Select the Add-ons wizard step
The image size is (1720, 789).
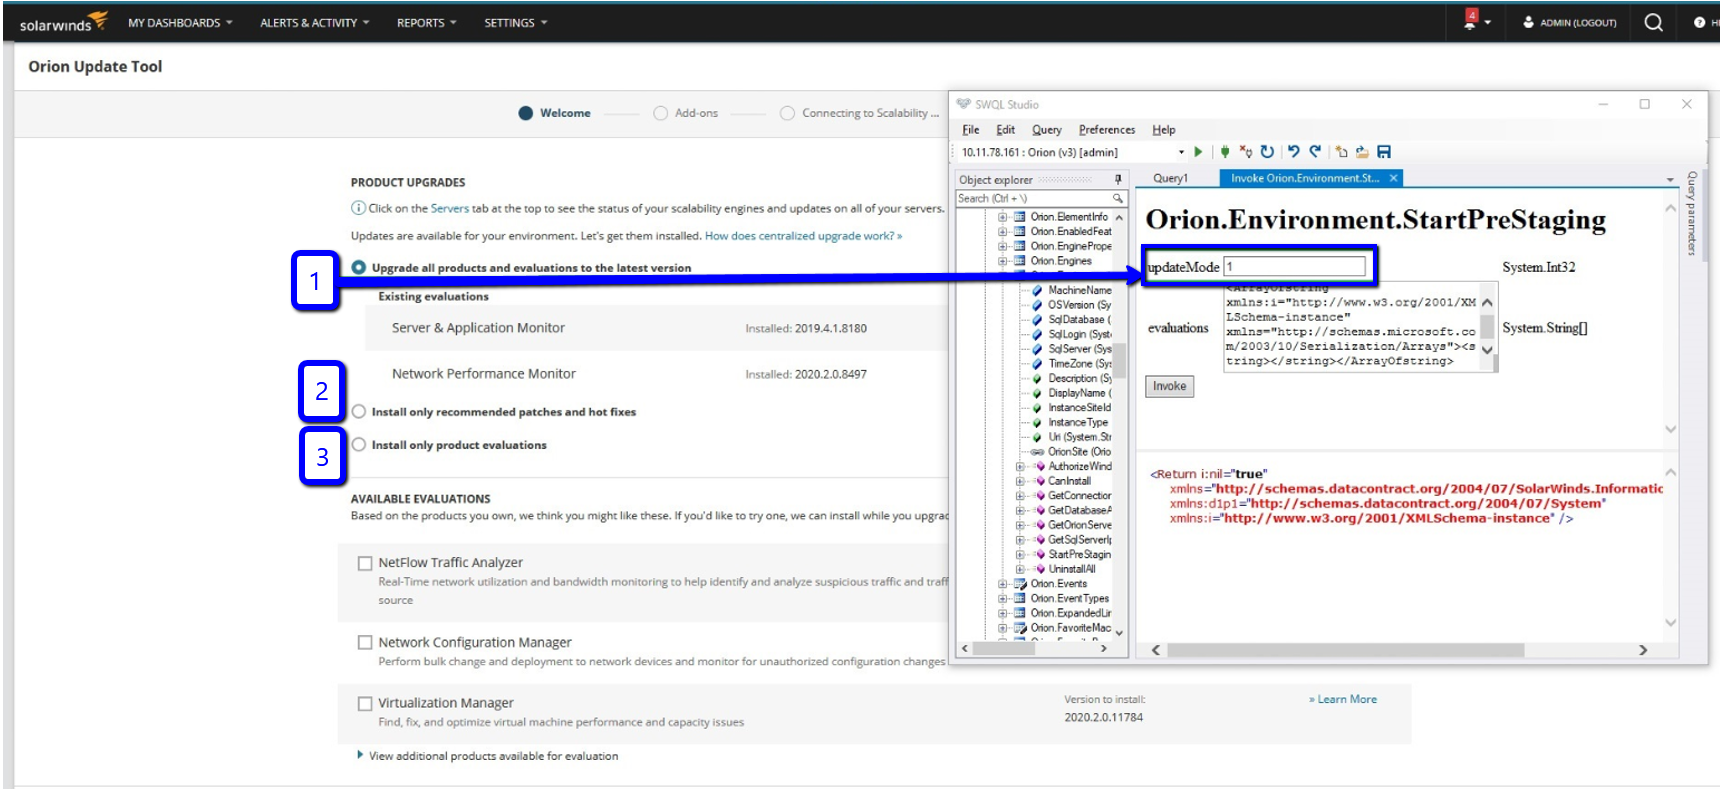686,113
